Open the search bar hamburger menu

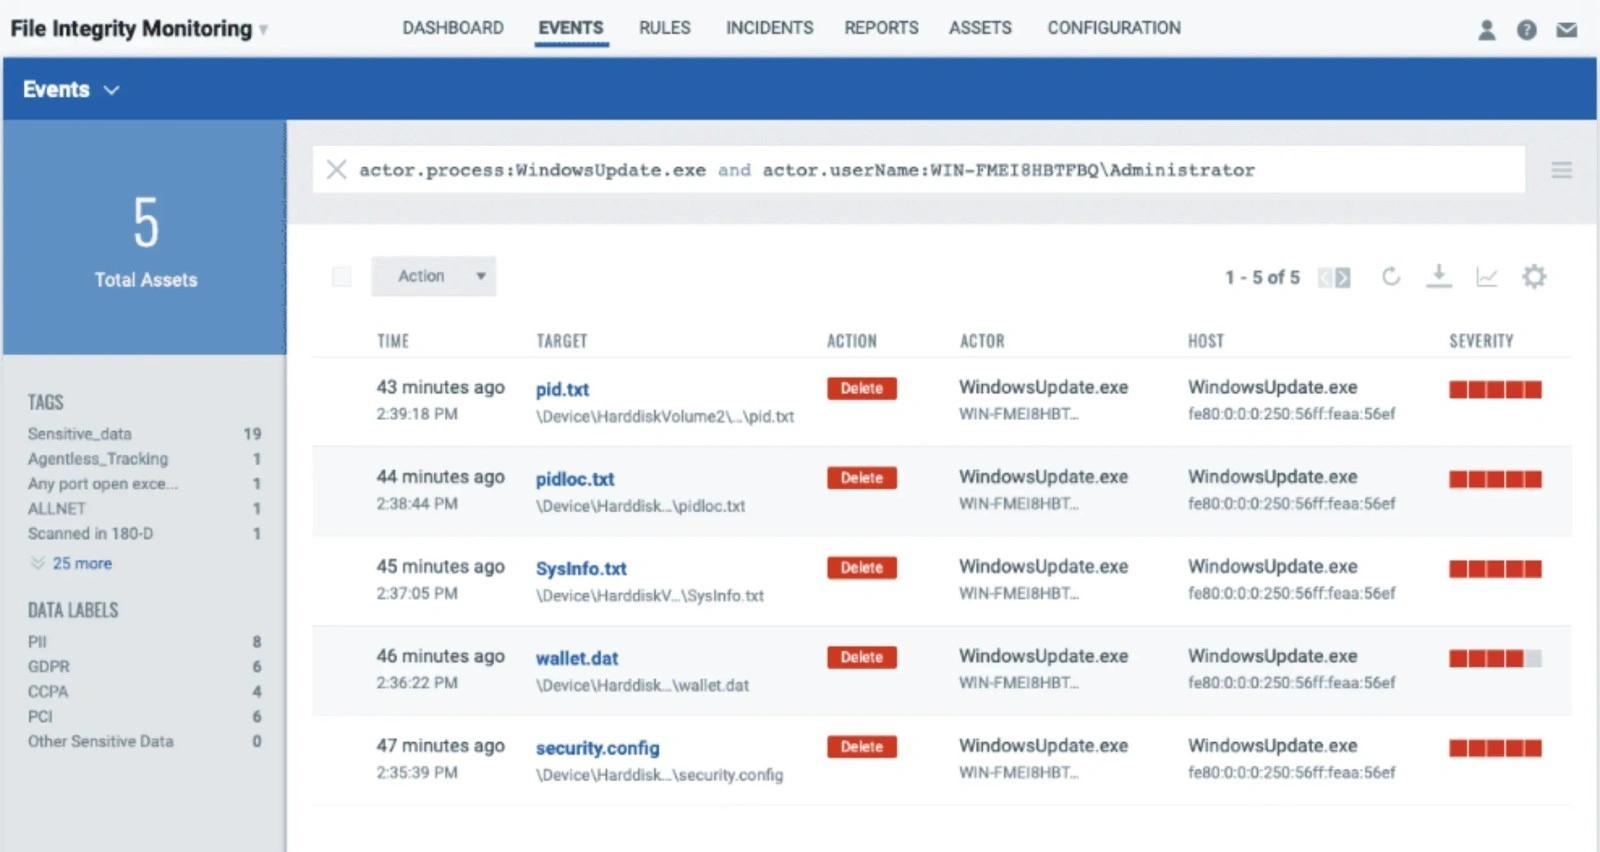click(x=1561, y=170)
